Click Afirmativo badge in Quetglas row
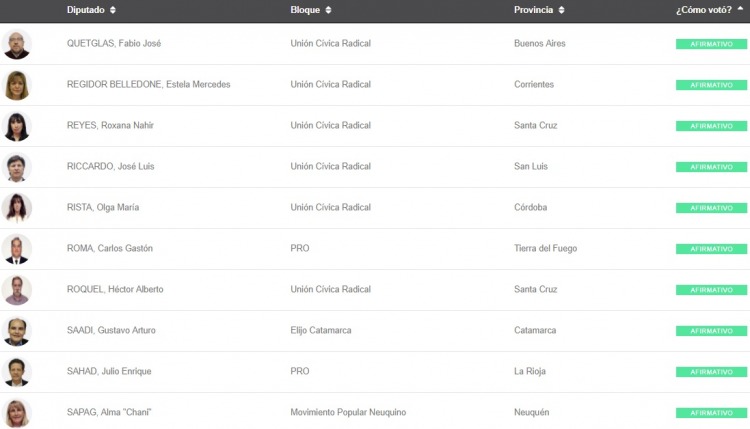The height and width of the screenshot is (429, 750). point(711,44)
